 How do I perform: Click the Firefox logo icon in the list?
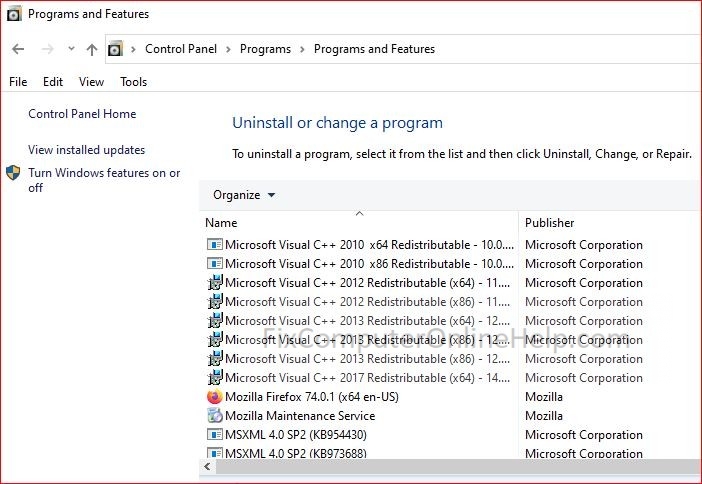pyautogui.click(x=215, y=397)
